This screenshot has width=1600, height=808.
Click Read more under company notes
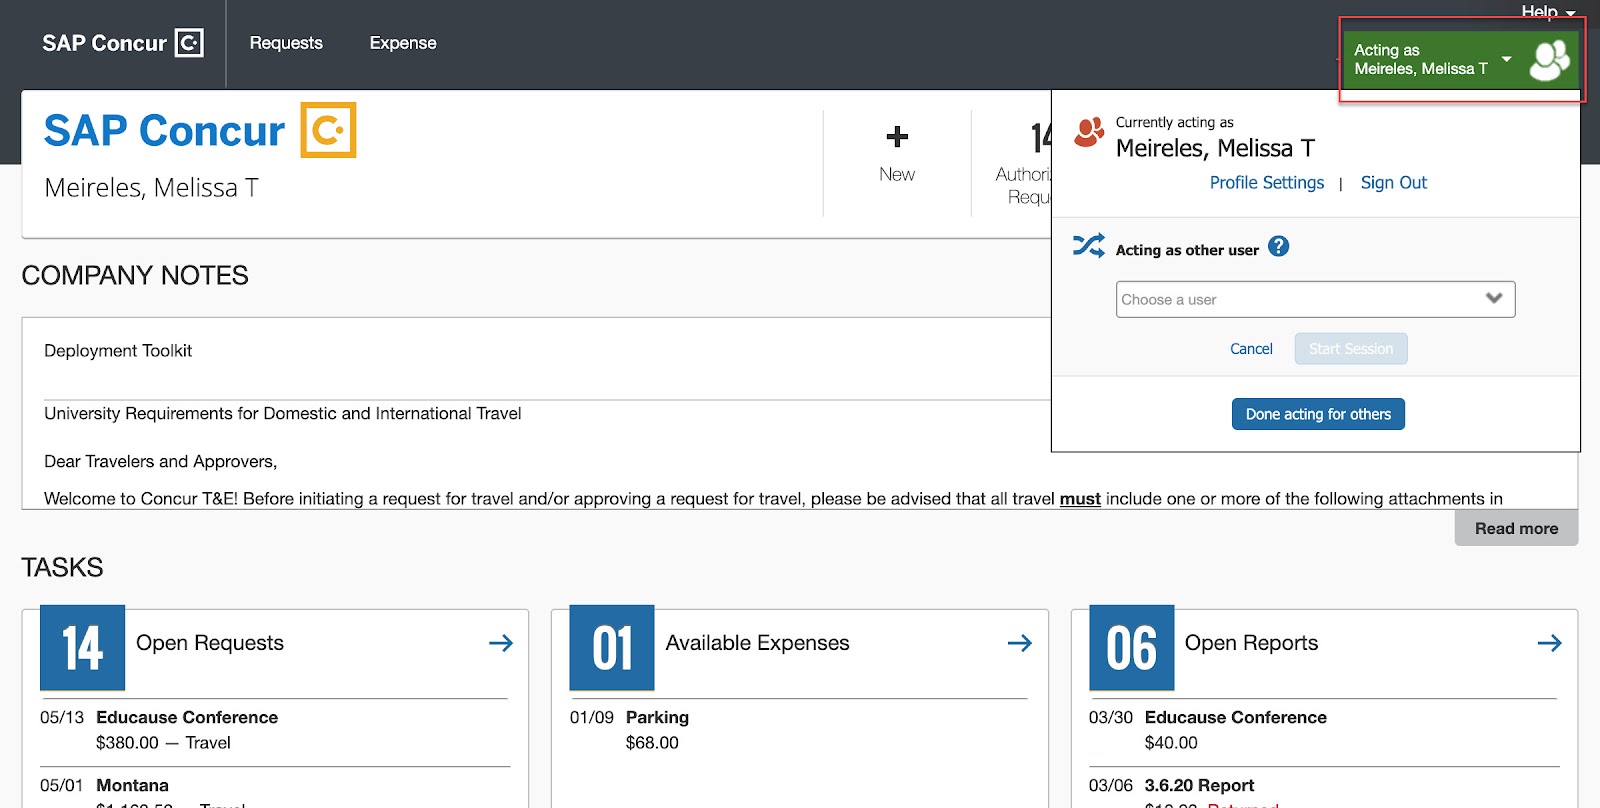pyautogui.click(x=1516, y=528)
